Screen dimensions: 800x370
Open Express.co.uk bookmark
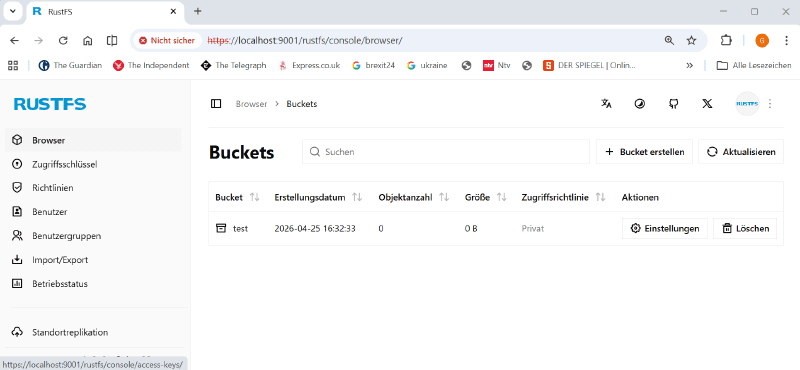[x=310, y=65]
